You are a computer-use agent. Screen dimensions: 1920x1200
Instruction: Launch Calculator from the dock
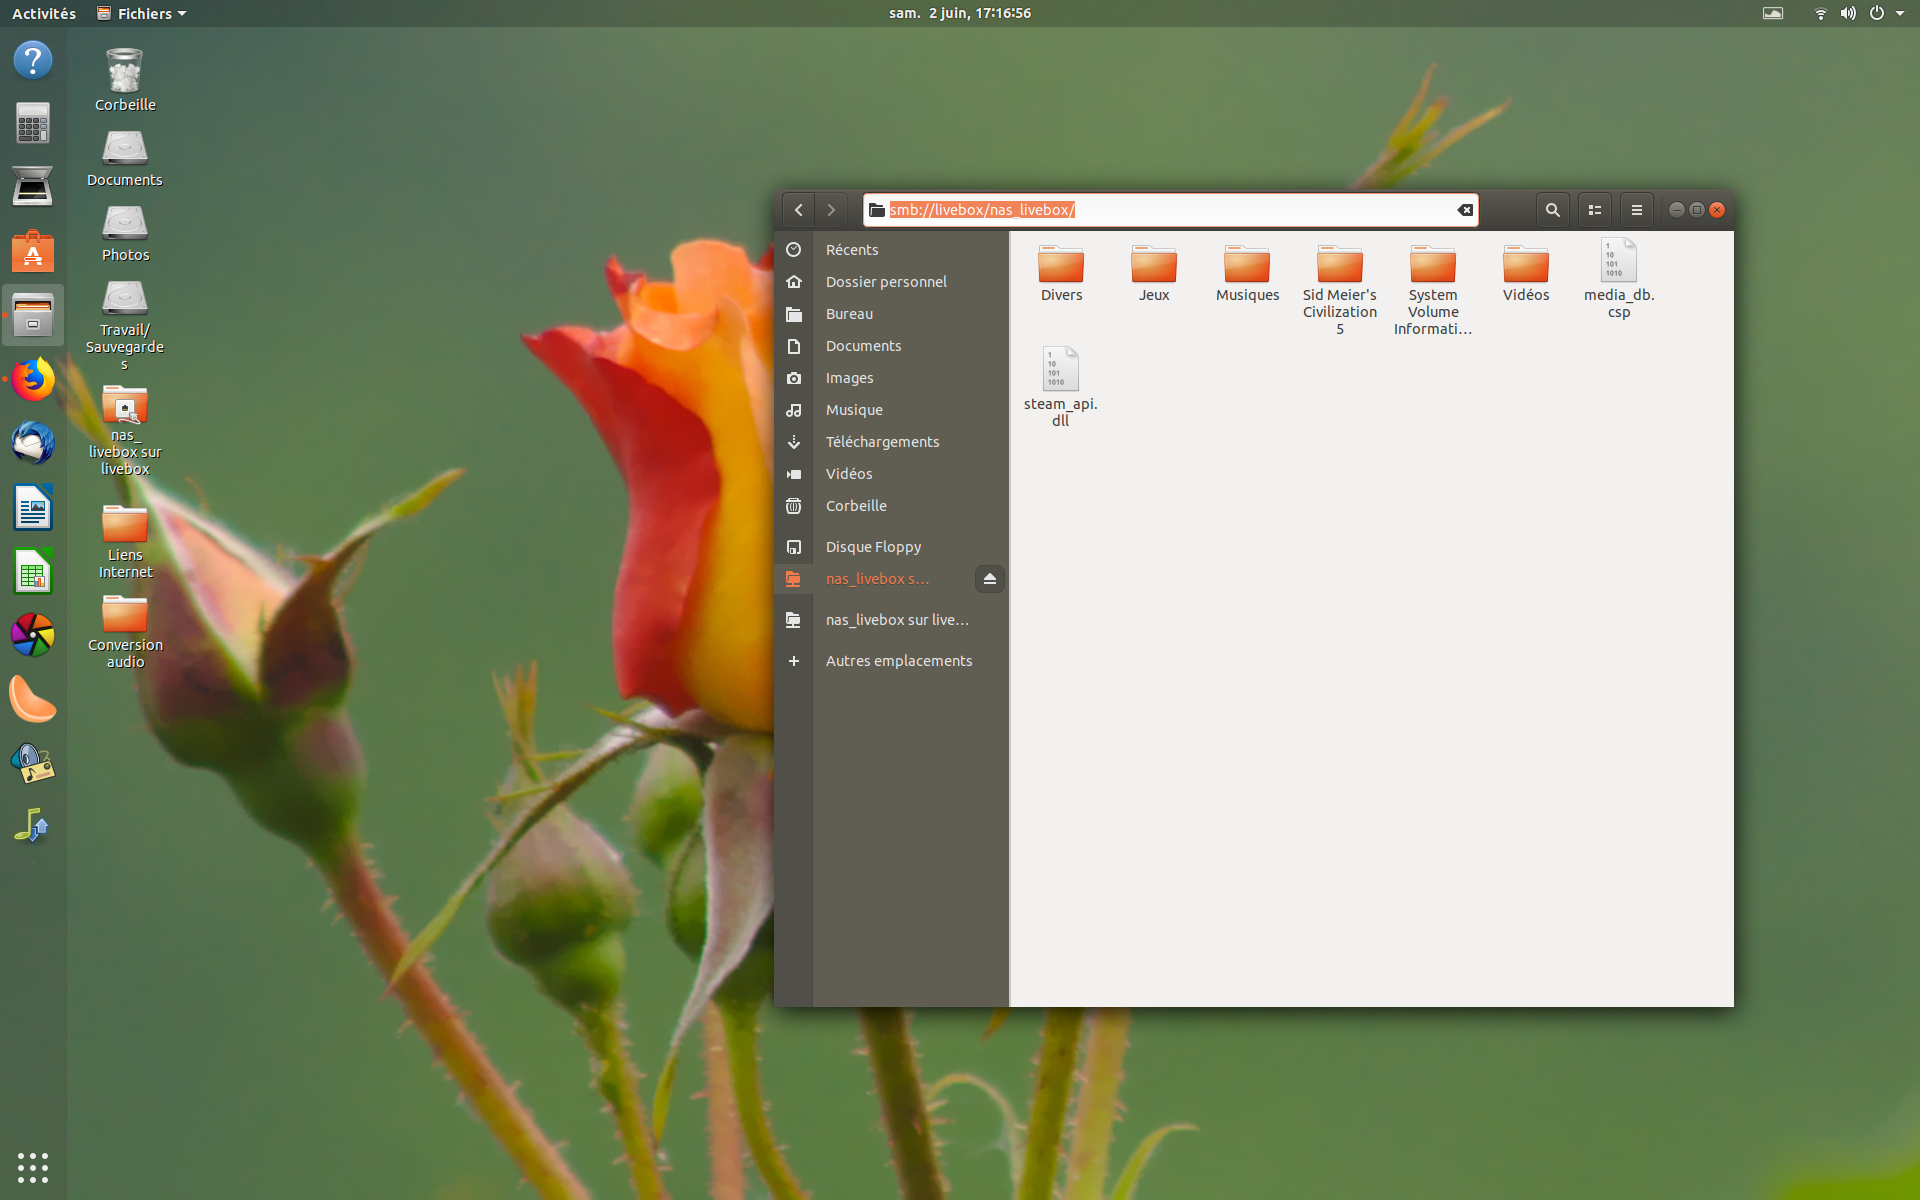tap(33, 124)
